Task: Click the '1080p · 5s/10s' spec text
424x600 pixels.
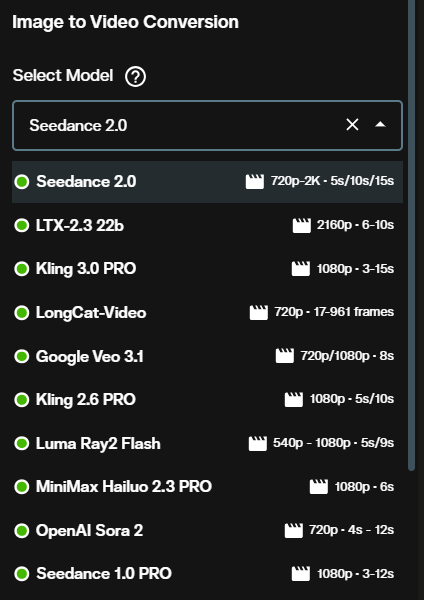Action: pyautogui.click(x=352, y=399)
